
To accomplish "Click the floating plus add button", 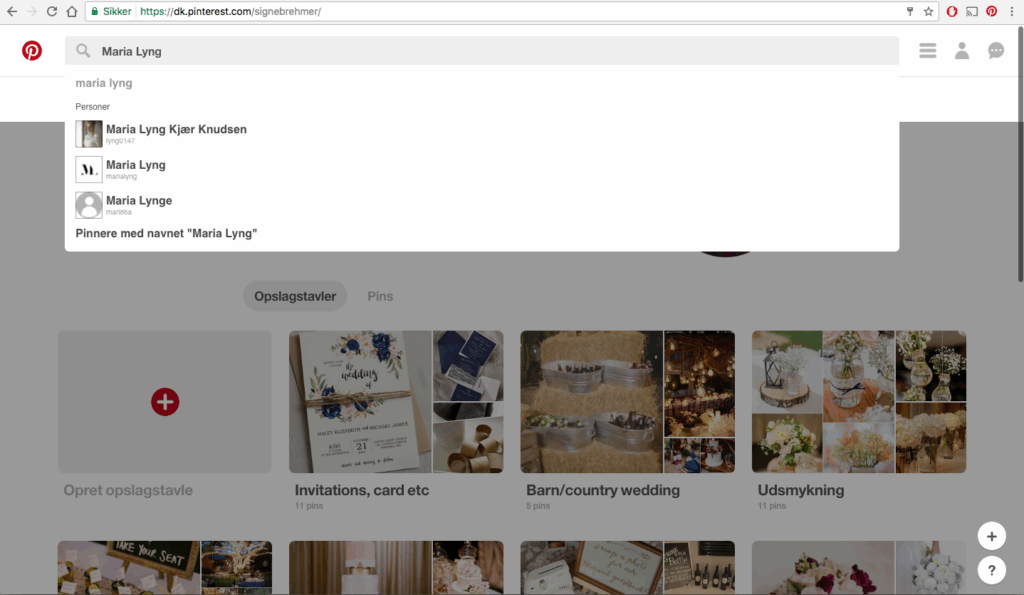I will (x=991, y=536).
